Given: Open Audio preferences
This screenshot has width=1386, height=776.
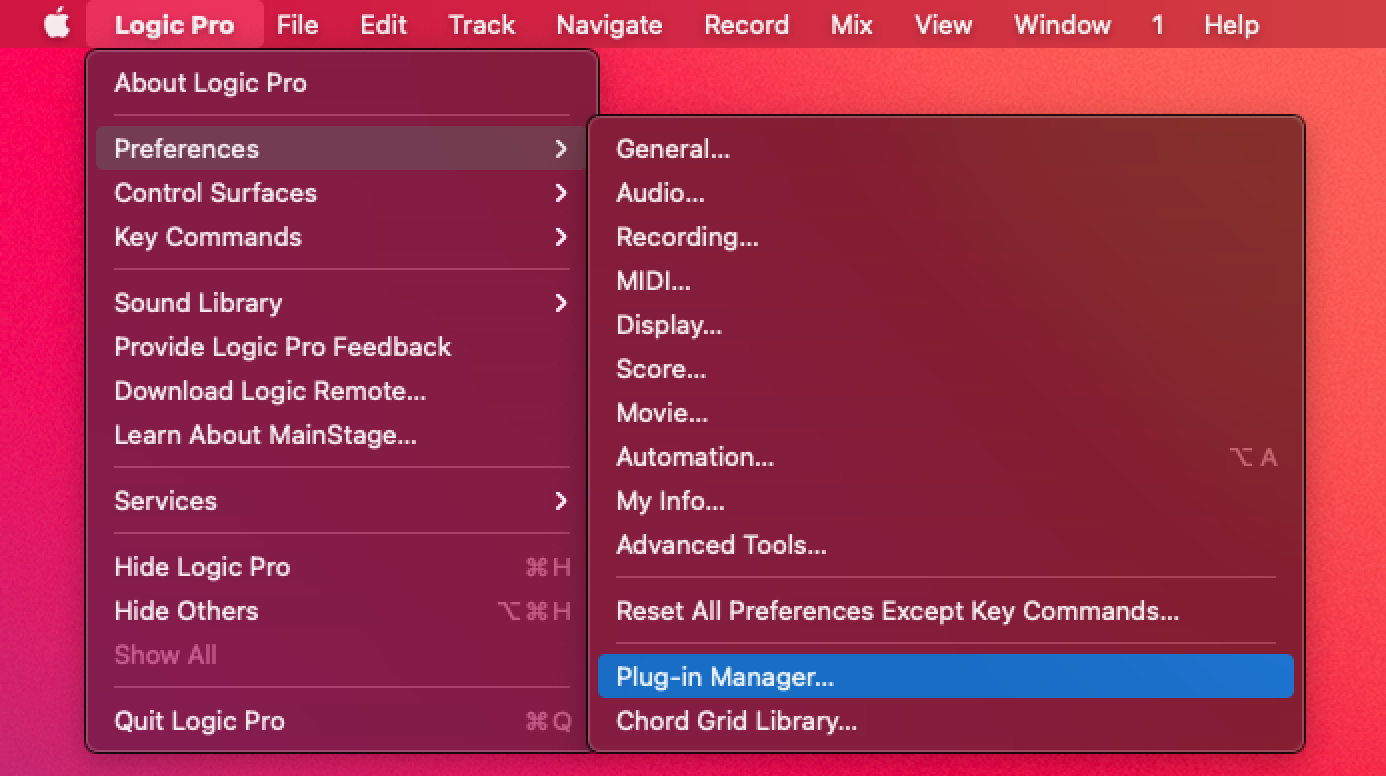Looking at the screenshot, I should coord(946,193).
